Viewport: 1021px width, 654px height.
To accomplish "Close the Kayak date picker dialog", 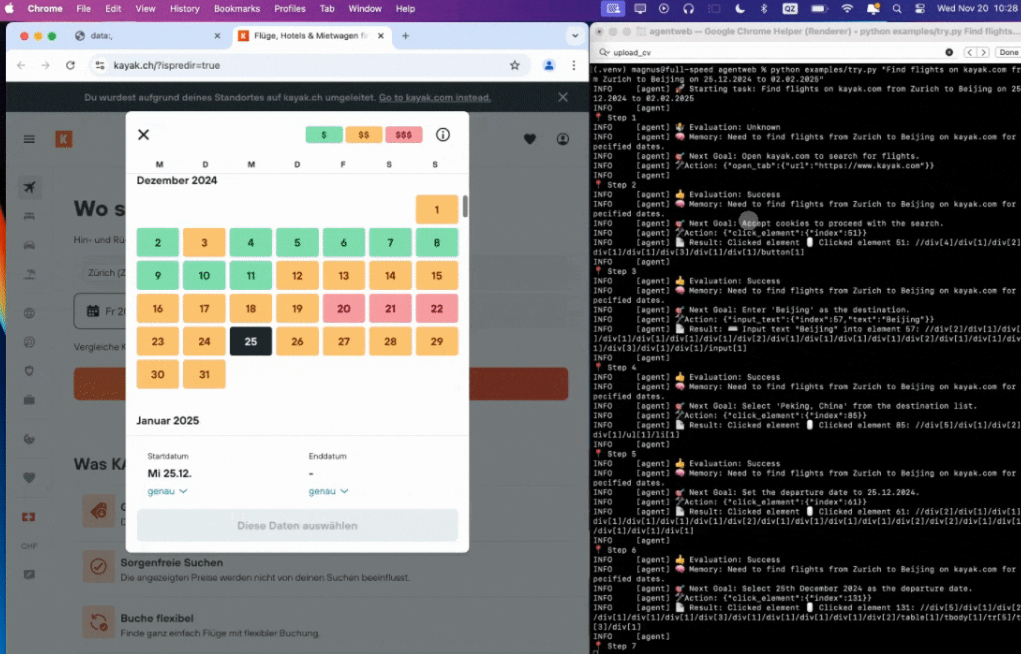I will point(143,134).
